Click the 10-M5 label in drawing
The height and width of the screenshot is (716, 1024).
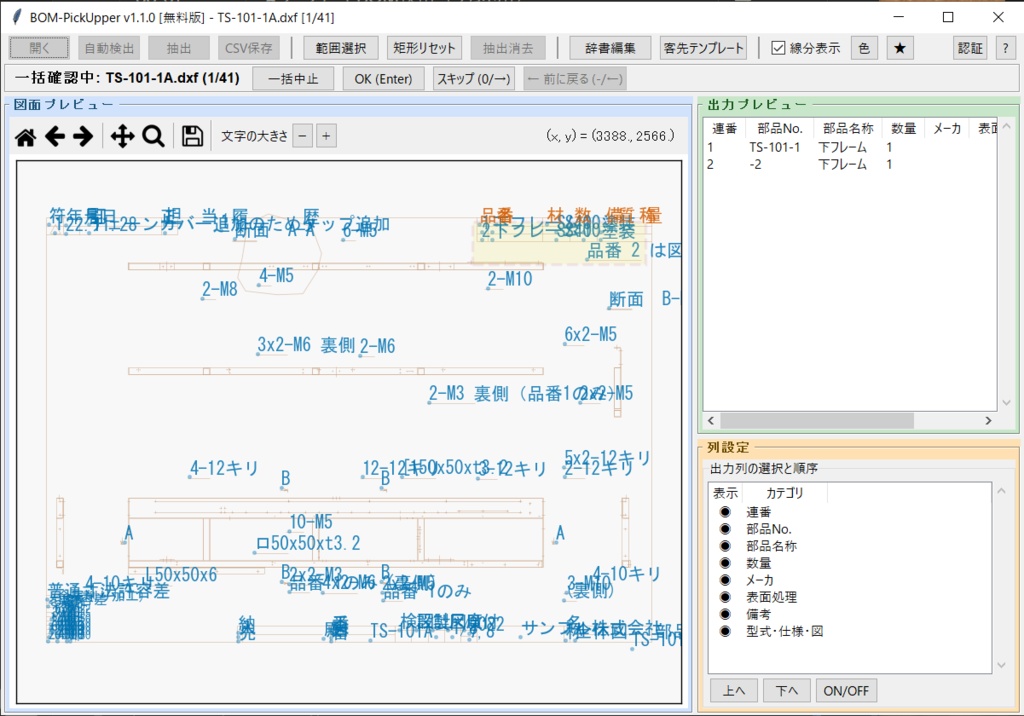tap(311, 522)
